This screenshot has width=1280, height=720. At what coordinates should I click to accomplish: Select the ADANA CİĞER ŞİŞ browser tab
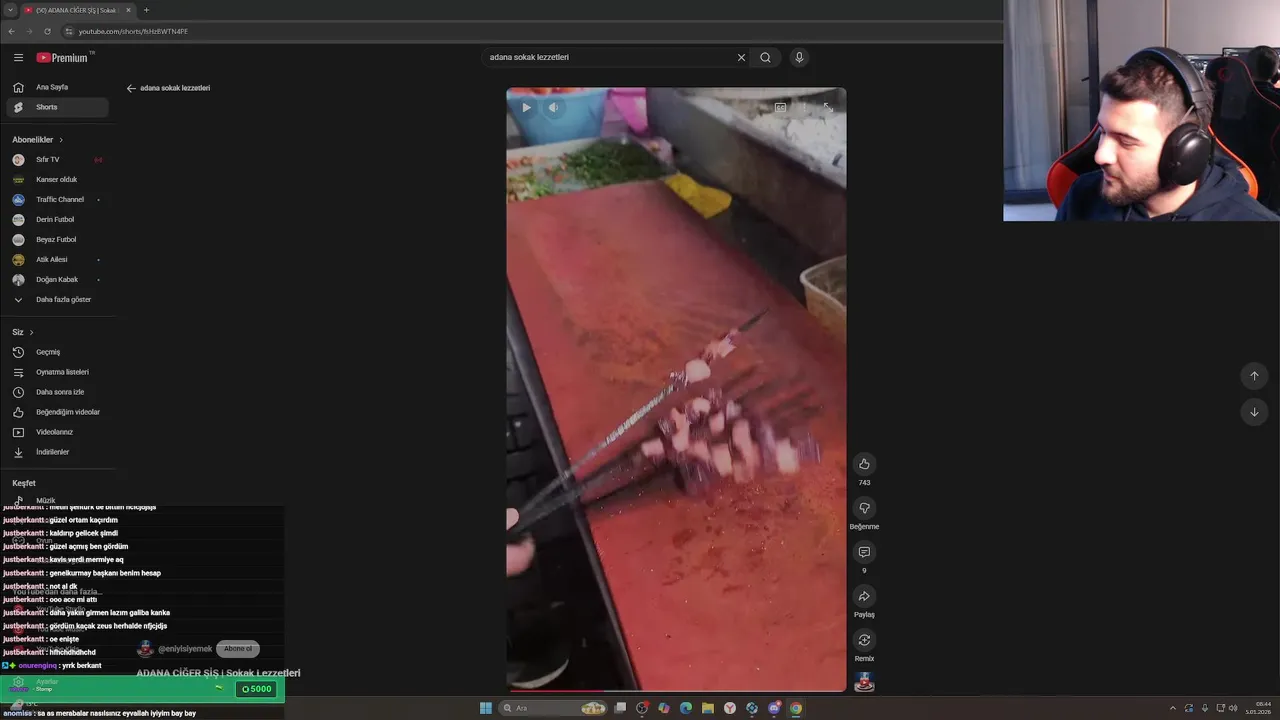coord(78,10)
